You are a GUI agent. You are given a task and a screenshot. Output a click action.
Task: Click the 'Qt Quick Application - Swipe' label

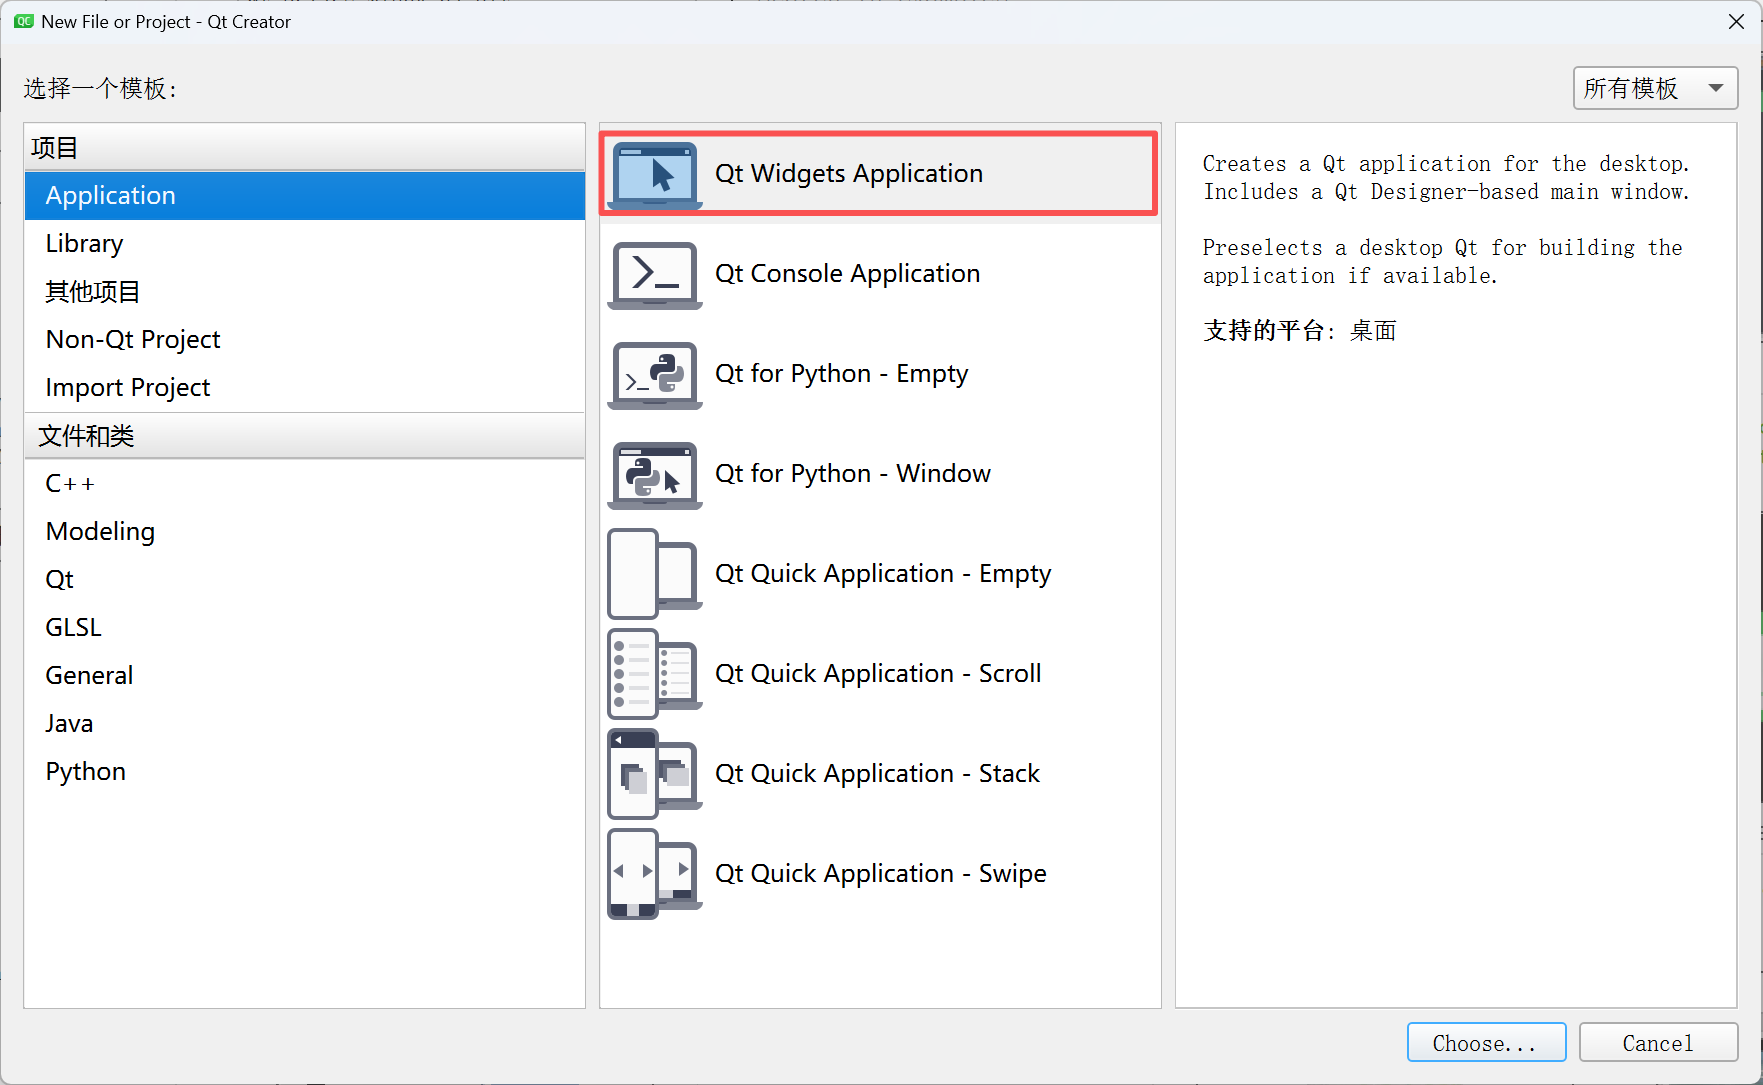coord(881,874)
